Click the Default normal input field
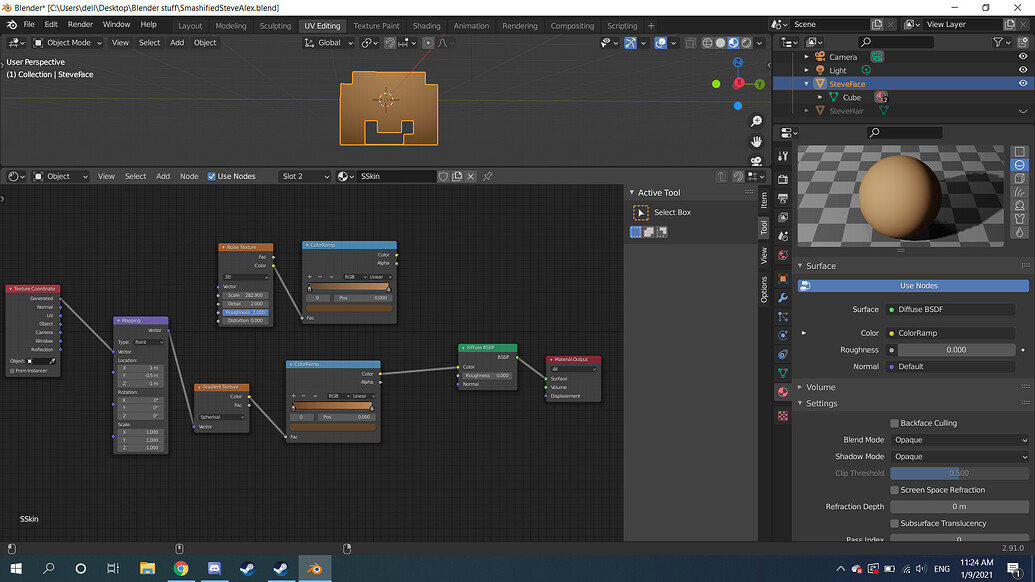The image size is (1035, 582). pos(950,366)
